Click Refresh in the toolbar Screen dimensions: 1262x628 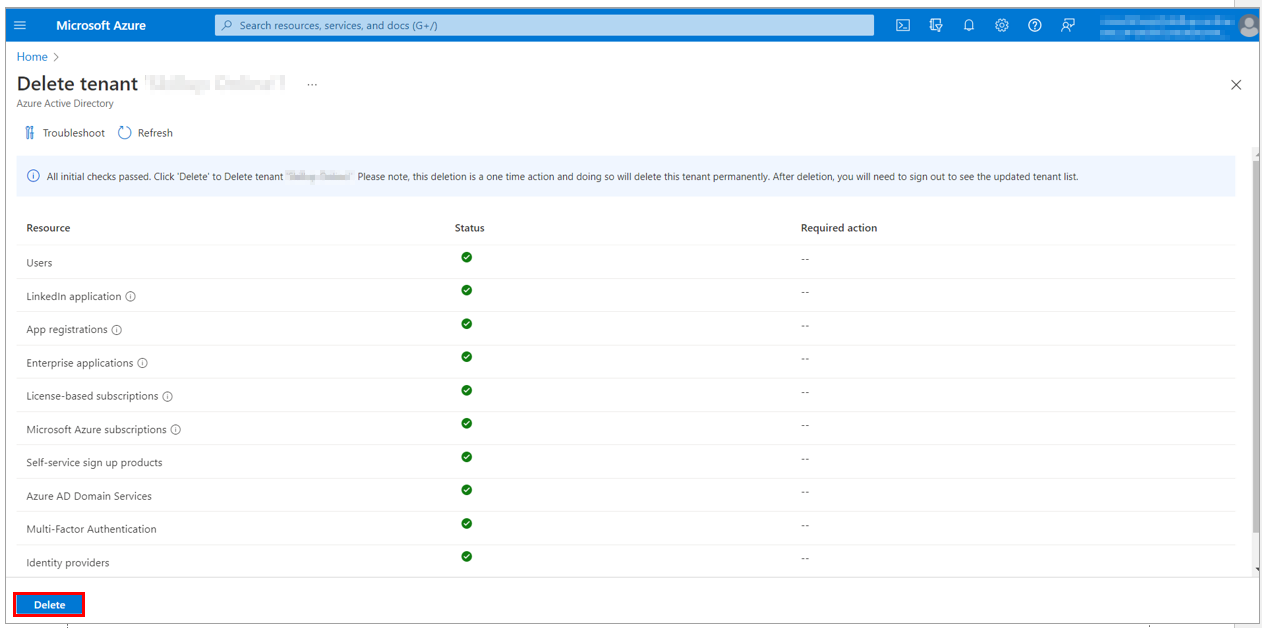(x=145, y=133)
